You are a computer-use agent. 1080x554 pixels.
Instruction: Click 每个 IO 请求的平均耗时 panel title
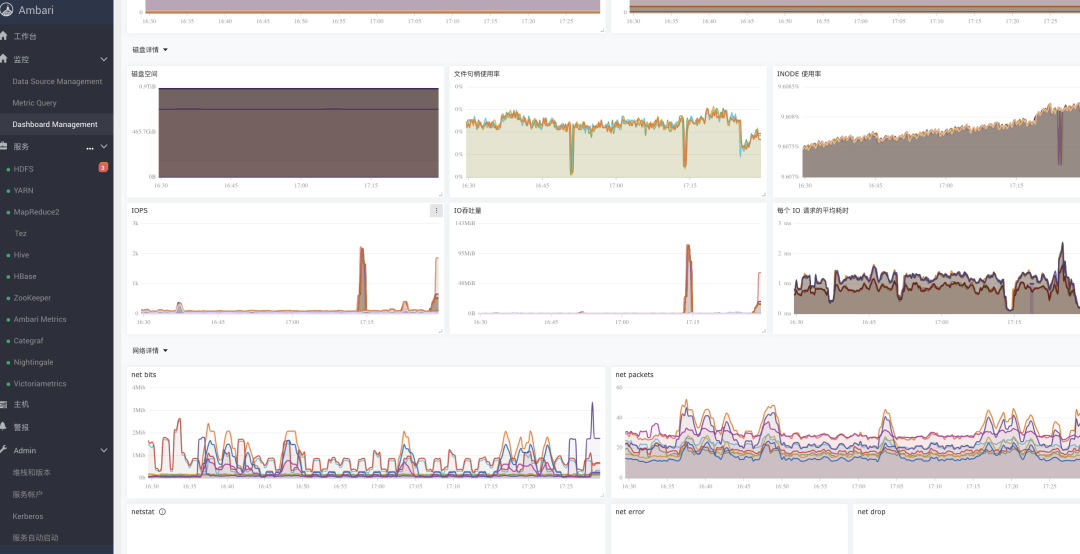click(813, 211)
